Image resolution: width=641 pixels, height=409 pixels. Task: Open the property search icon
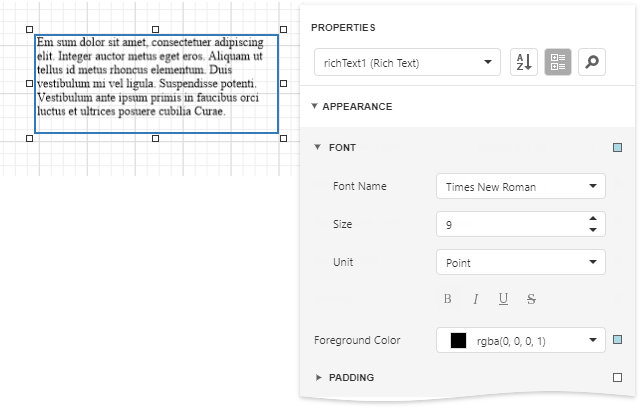tap(592, 62)
